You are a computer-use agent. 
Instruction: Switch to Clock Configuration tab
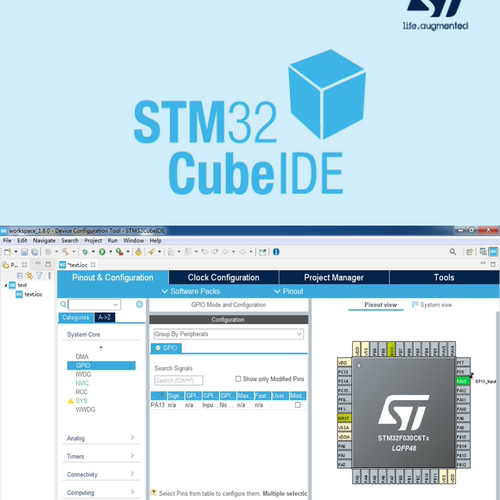223,277
